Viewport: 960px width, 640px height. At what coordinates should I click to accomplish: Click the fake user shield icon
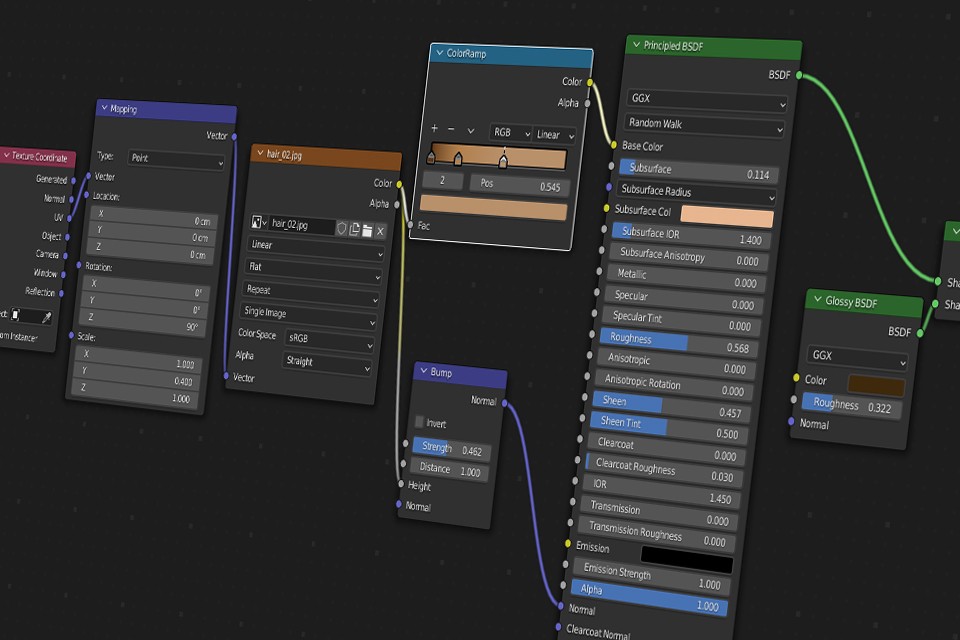(x=341, y=229)
